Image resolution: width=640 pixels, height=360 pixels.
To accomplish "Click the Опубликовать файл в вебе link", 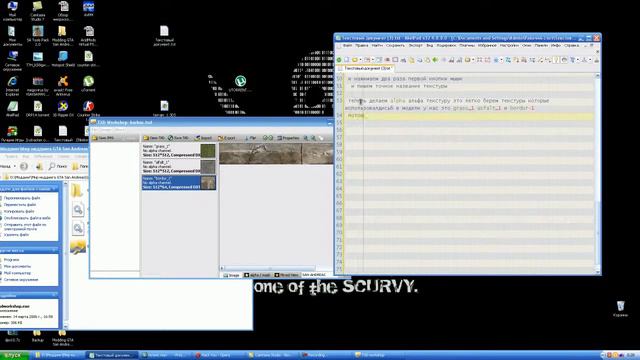I will (27, 218).
